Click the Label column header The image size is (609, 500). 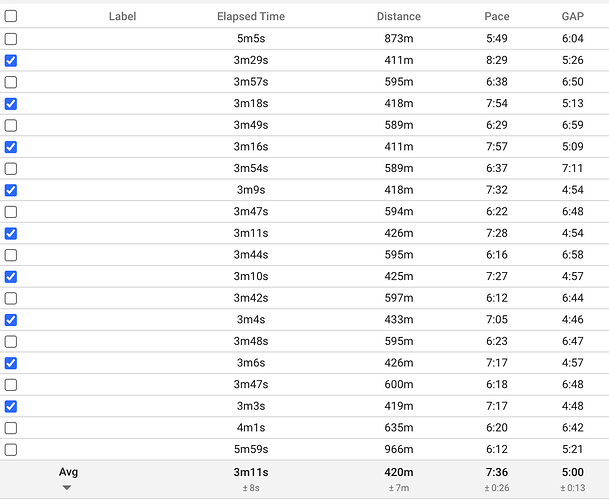tap(122, 16)
